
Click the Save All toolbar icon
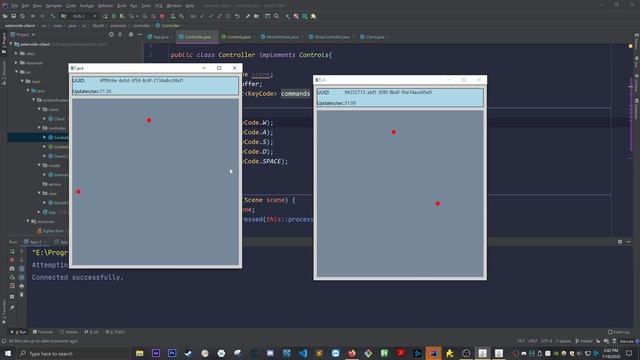[13, 16]
